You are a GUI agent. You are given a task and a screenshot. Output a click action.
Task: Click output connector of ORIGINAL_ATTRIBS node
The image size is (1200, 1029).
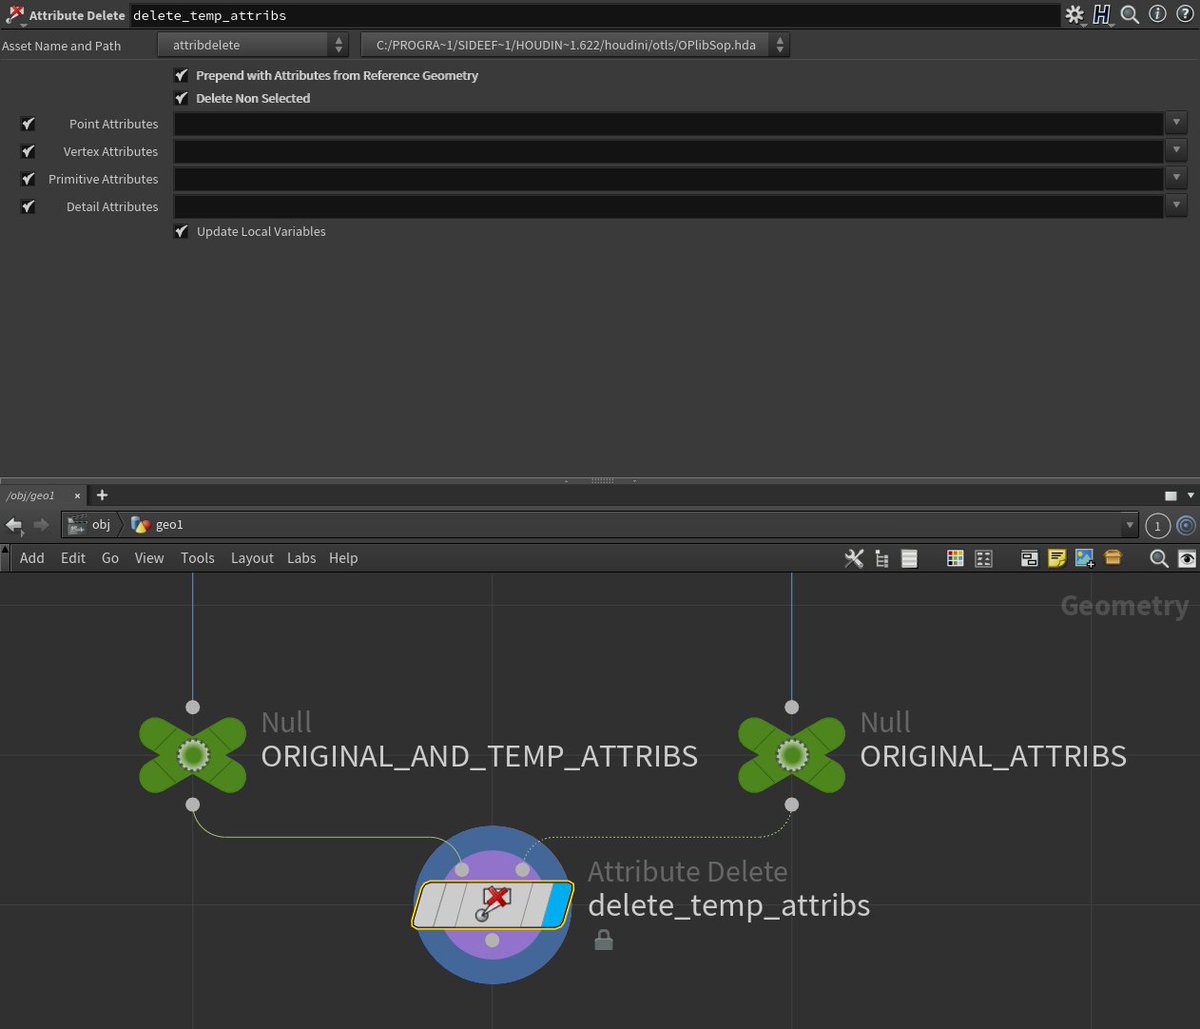coord(792,804)
